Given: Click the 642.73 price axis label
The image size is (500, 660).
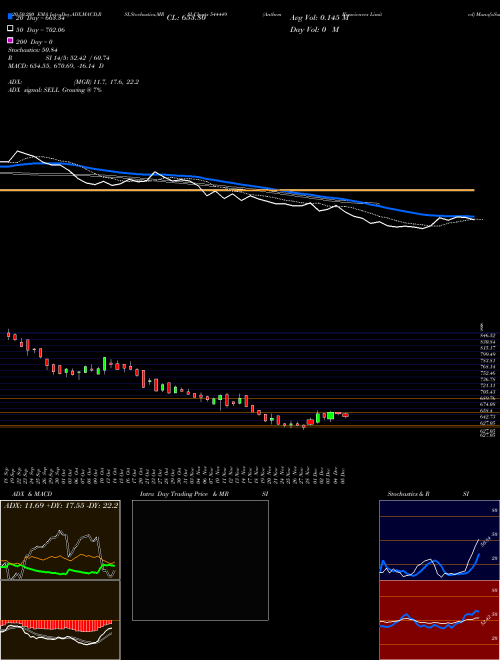Looking at the screenshot, I should coord(489,416).
